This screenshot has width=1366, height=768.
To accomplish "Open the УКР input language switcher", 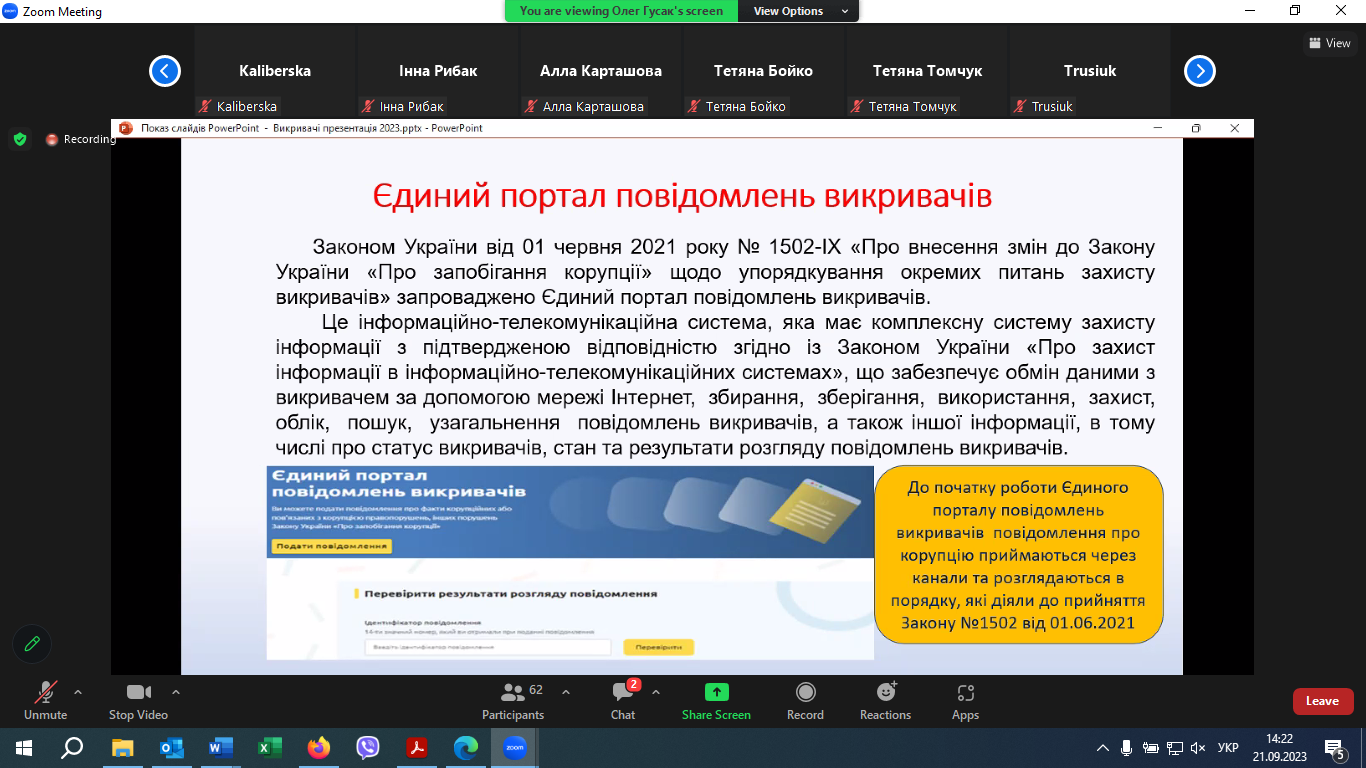I will click(1229, 748).
